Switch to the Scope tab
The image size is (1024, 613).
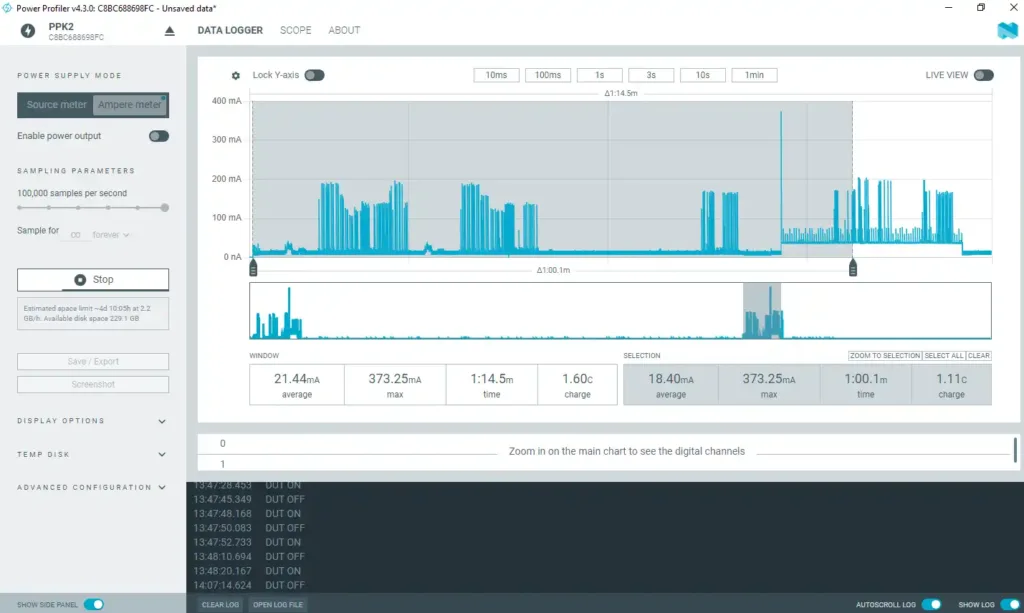coord(295,30)
